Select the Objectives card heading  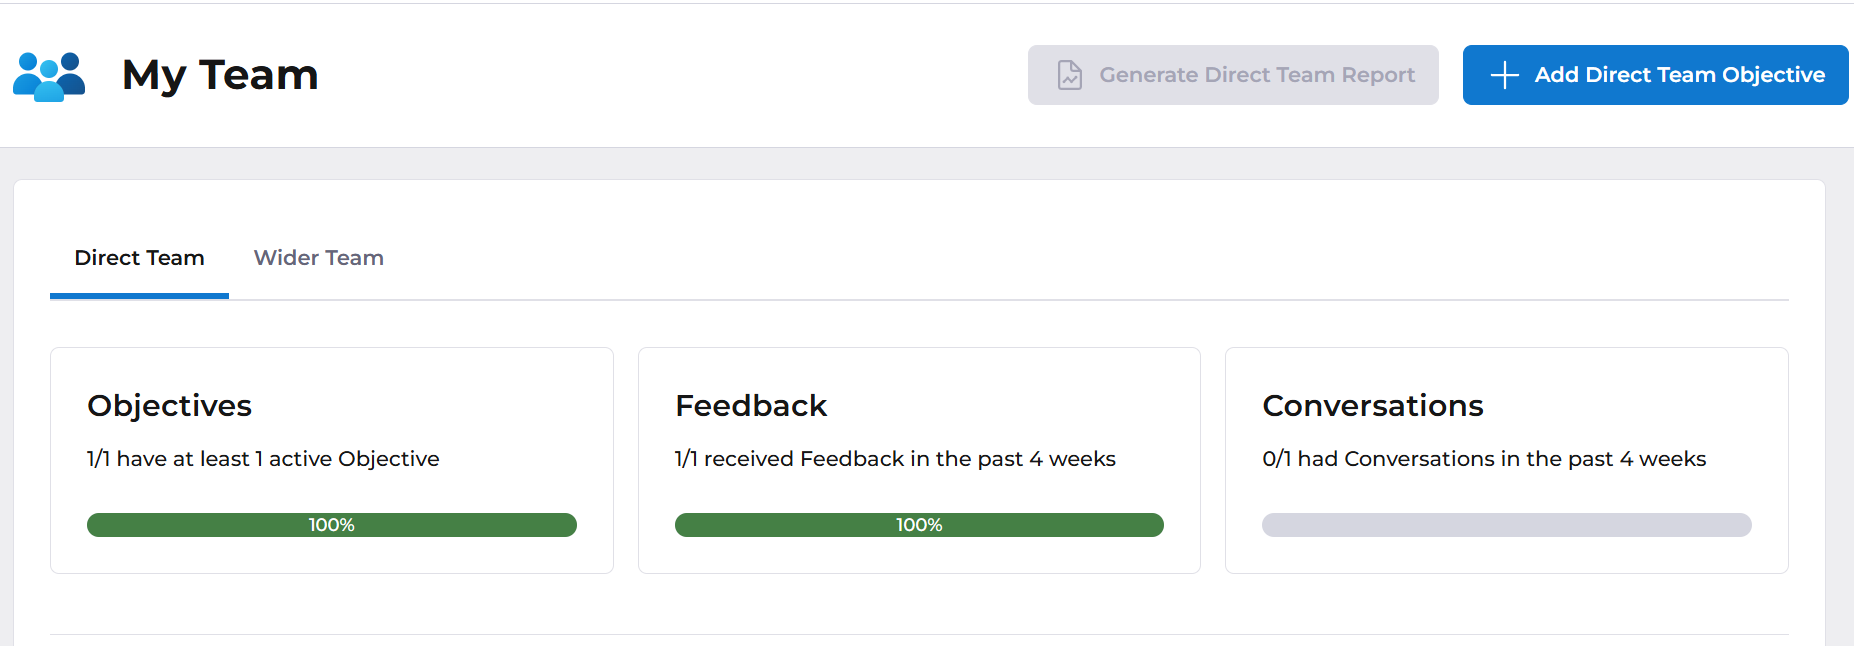(169, 406)
